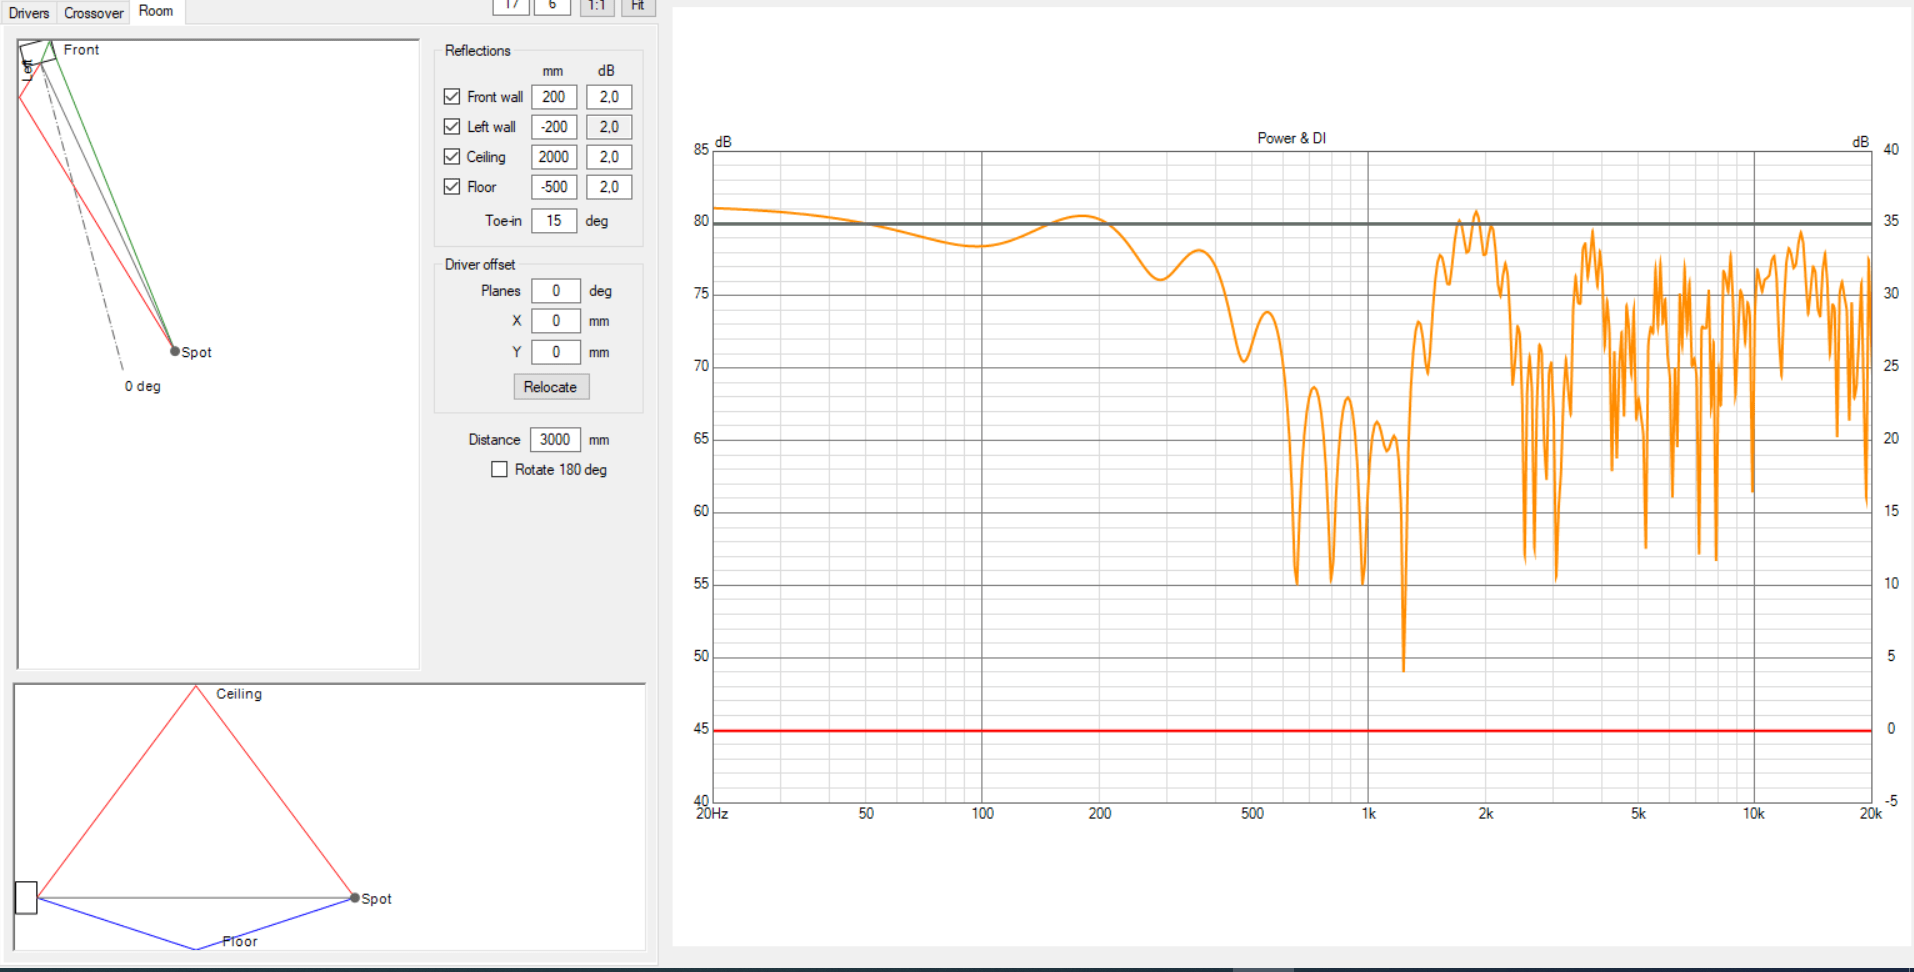Viewport: 1914px width, 972px height.
Task: Click the '10k' frequency axis label
Action: coord(1754,814)
